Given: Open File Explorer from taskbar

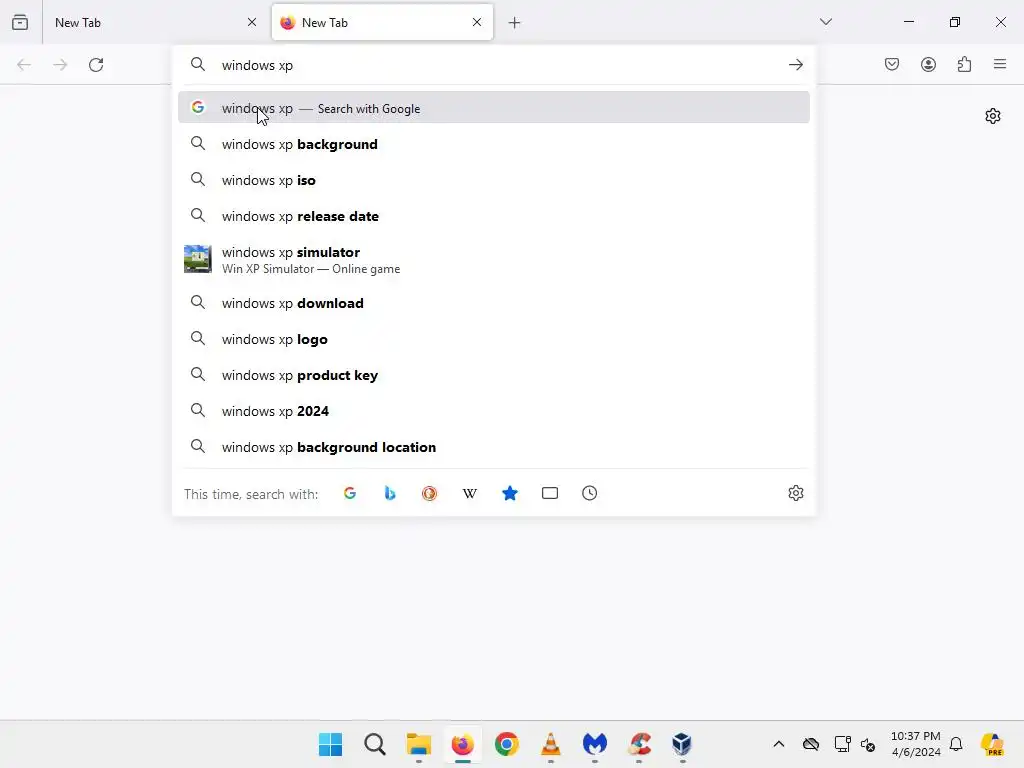Looking at the screenshot, I should (419, 744).
